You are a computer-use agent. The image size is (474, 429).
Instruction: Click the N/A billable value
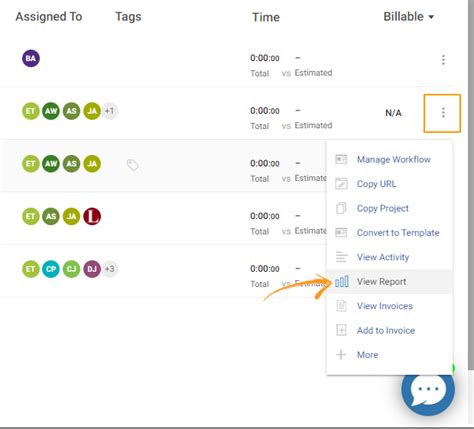pyautogui.click(x=393, y=113)
